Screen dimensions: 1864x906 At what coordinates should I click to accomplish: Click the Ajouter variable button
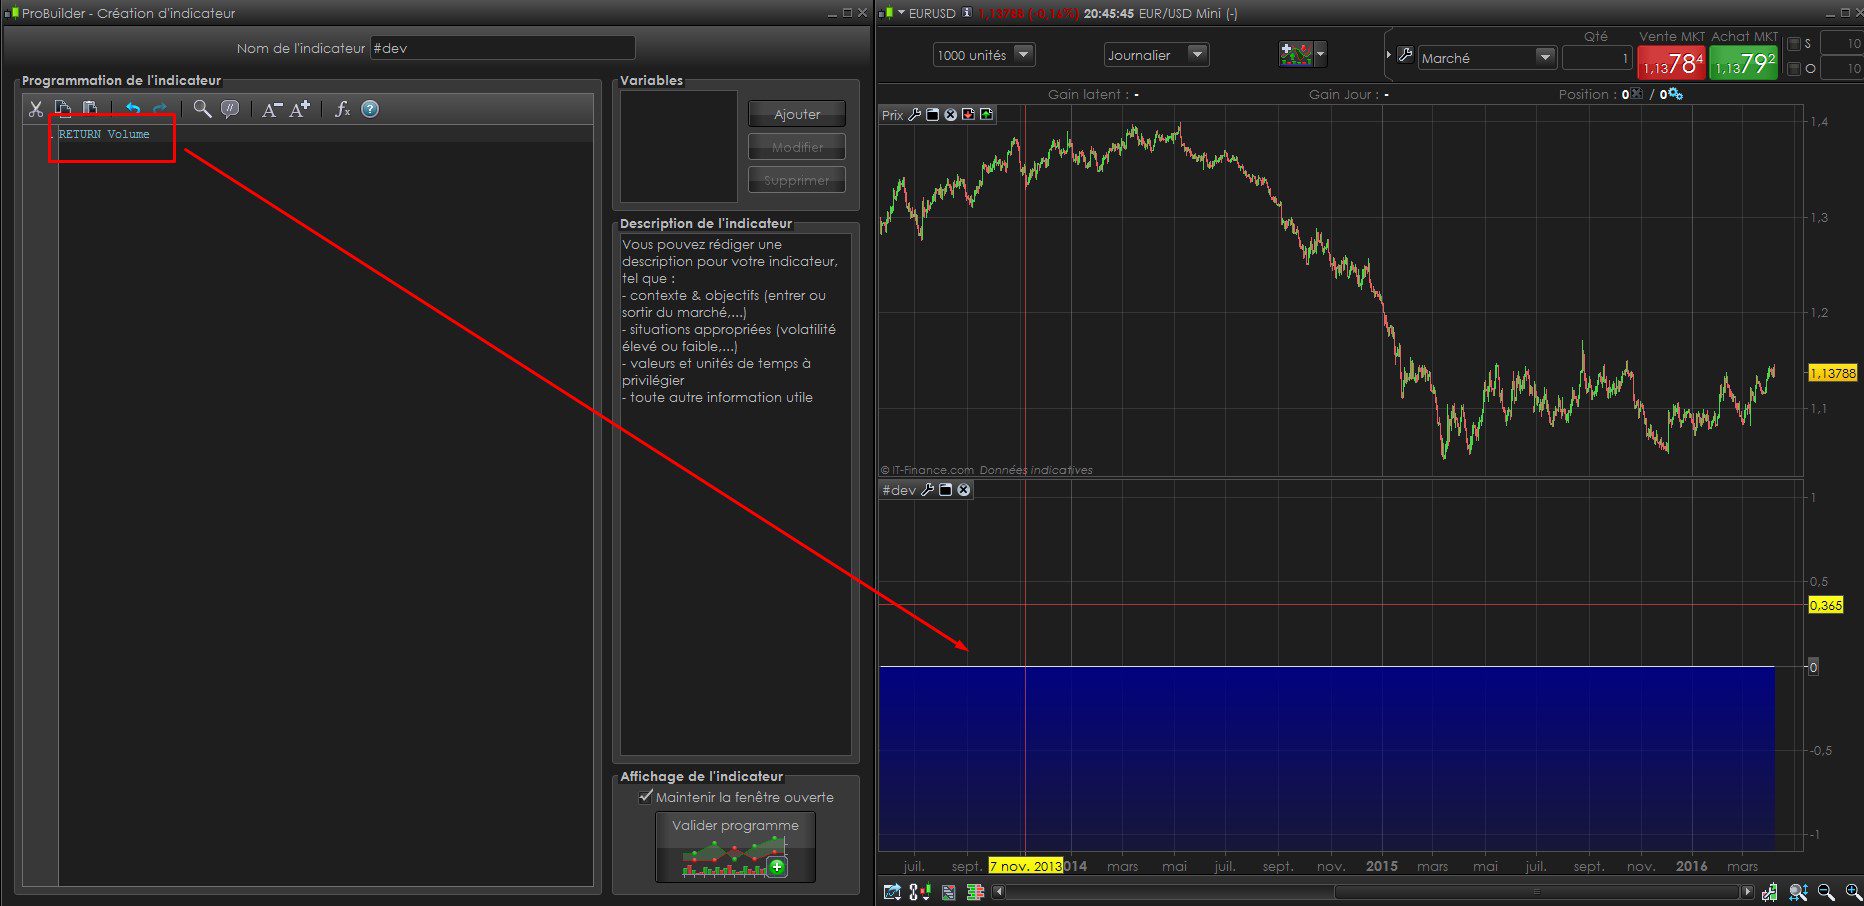[x=797, y=114]
